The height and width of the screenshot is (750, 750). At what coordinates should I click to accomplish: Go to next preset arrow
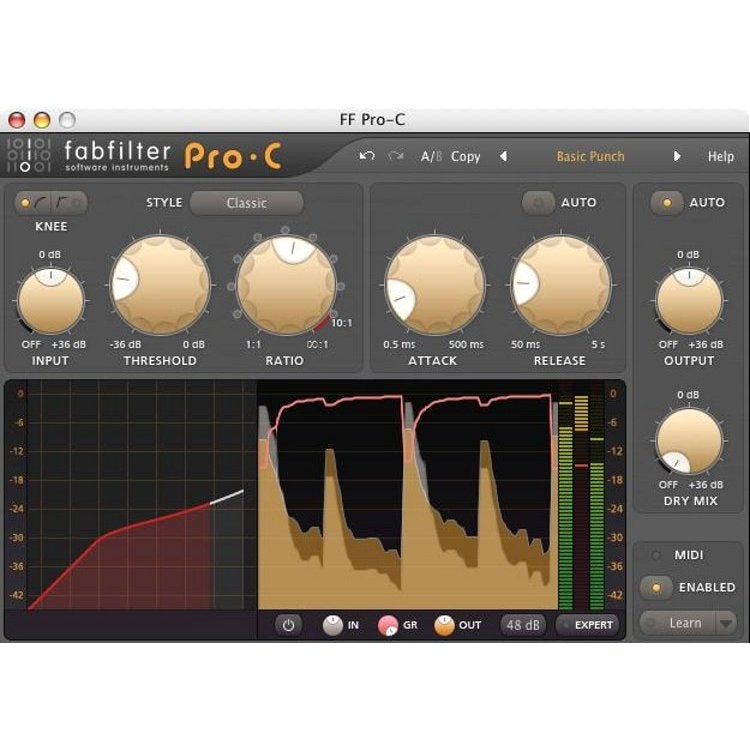tap(677, 156)
